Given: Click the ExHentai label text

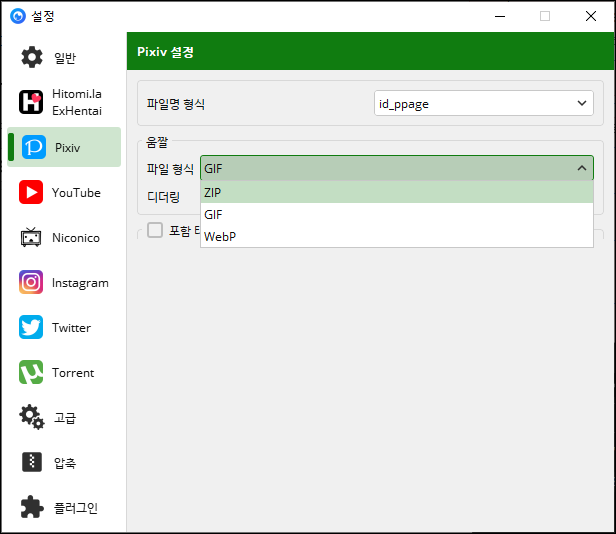Looking at the screenshot, I should (x=77, y=111).
